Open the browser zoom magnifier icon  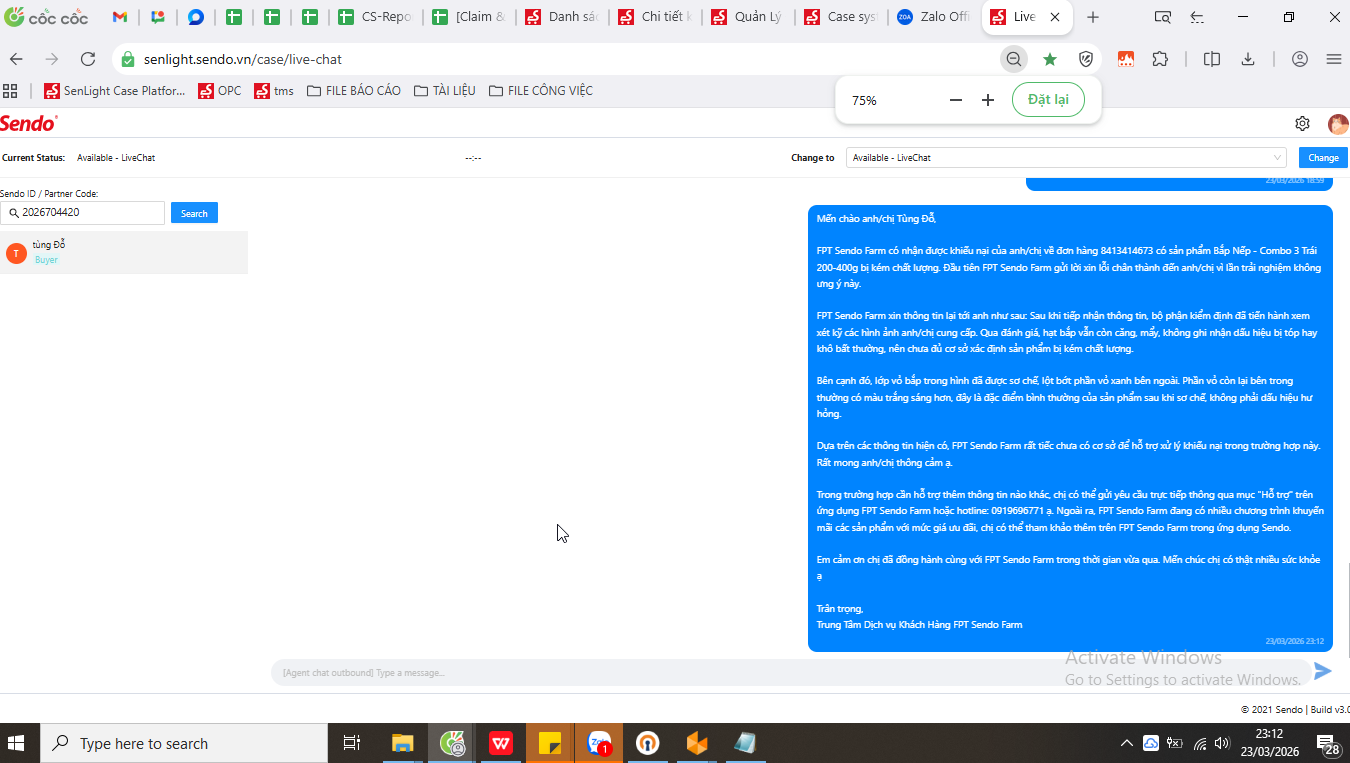click(1014, 59)
